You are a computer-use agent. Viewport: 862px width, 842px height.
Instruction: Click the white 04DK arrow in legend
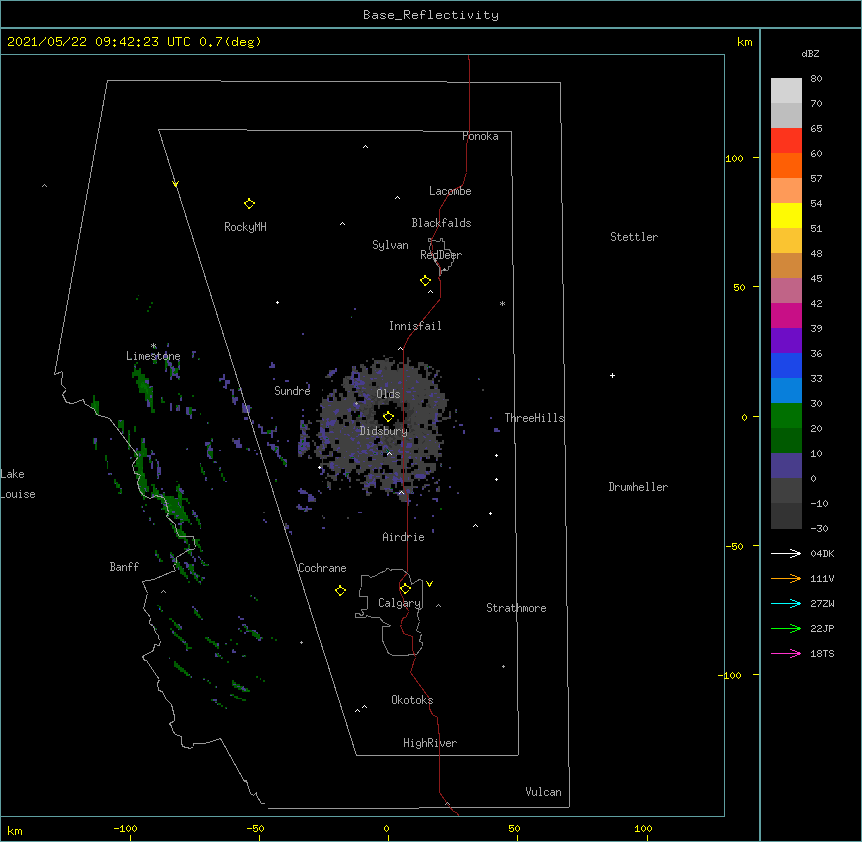[786, 553]
